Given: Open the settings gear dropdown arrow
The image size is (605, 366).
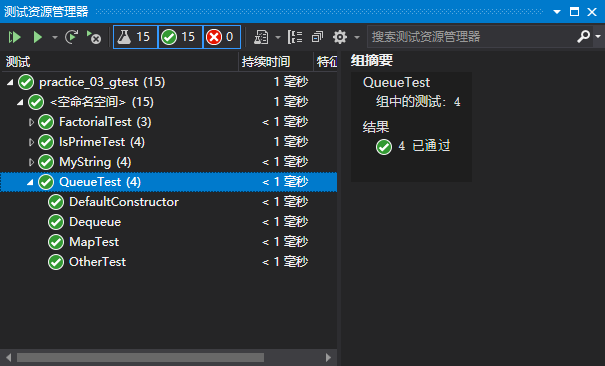Looking at the screenshot, I should tap(357, 37).
